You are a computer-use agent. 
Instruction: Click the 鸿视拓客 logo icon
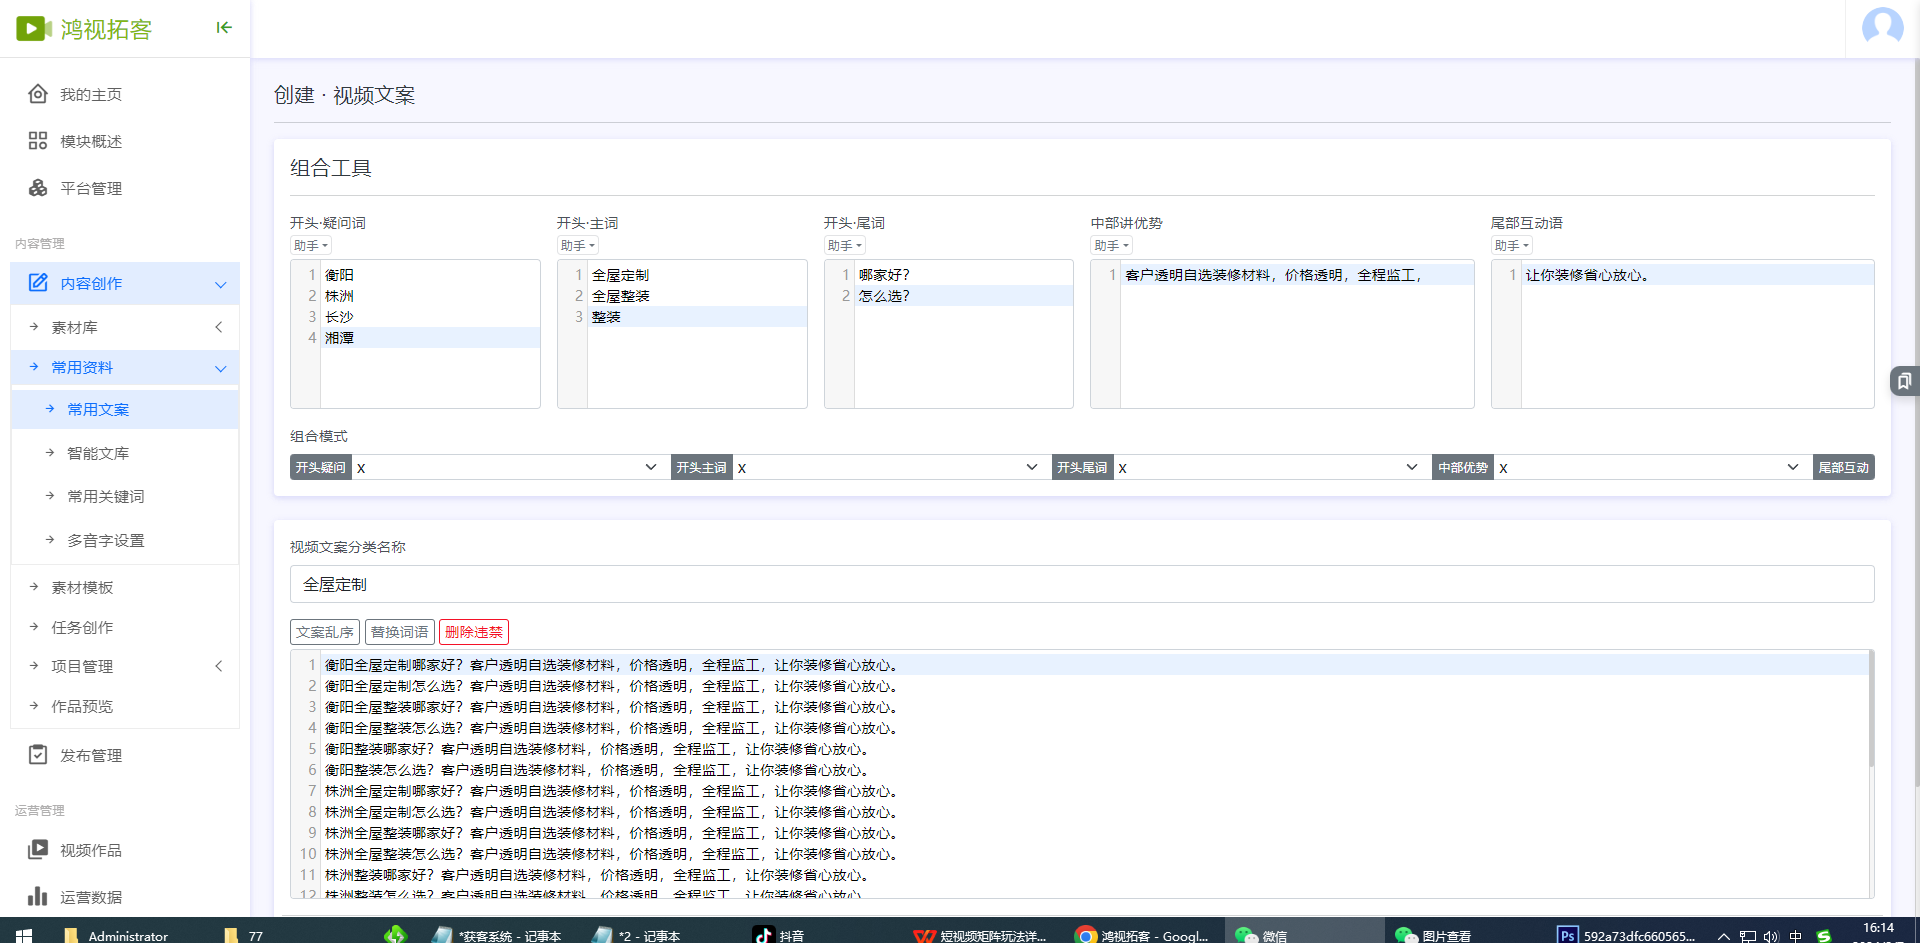click(x=33, y=29)
